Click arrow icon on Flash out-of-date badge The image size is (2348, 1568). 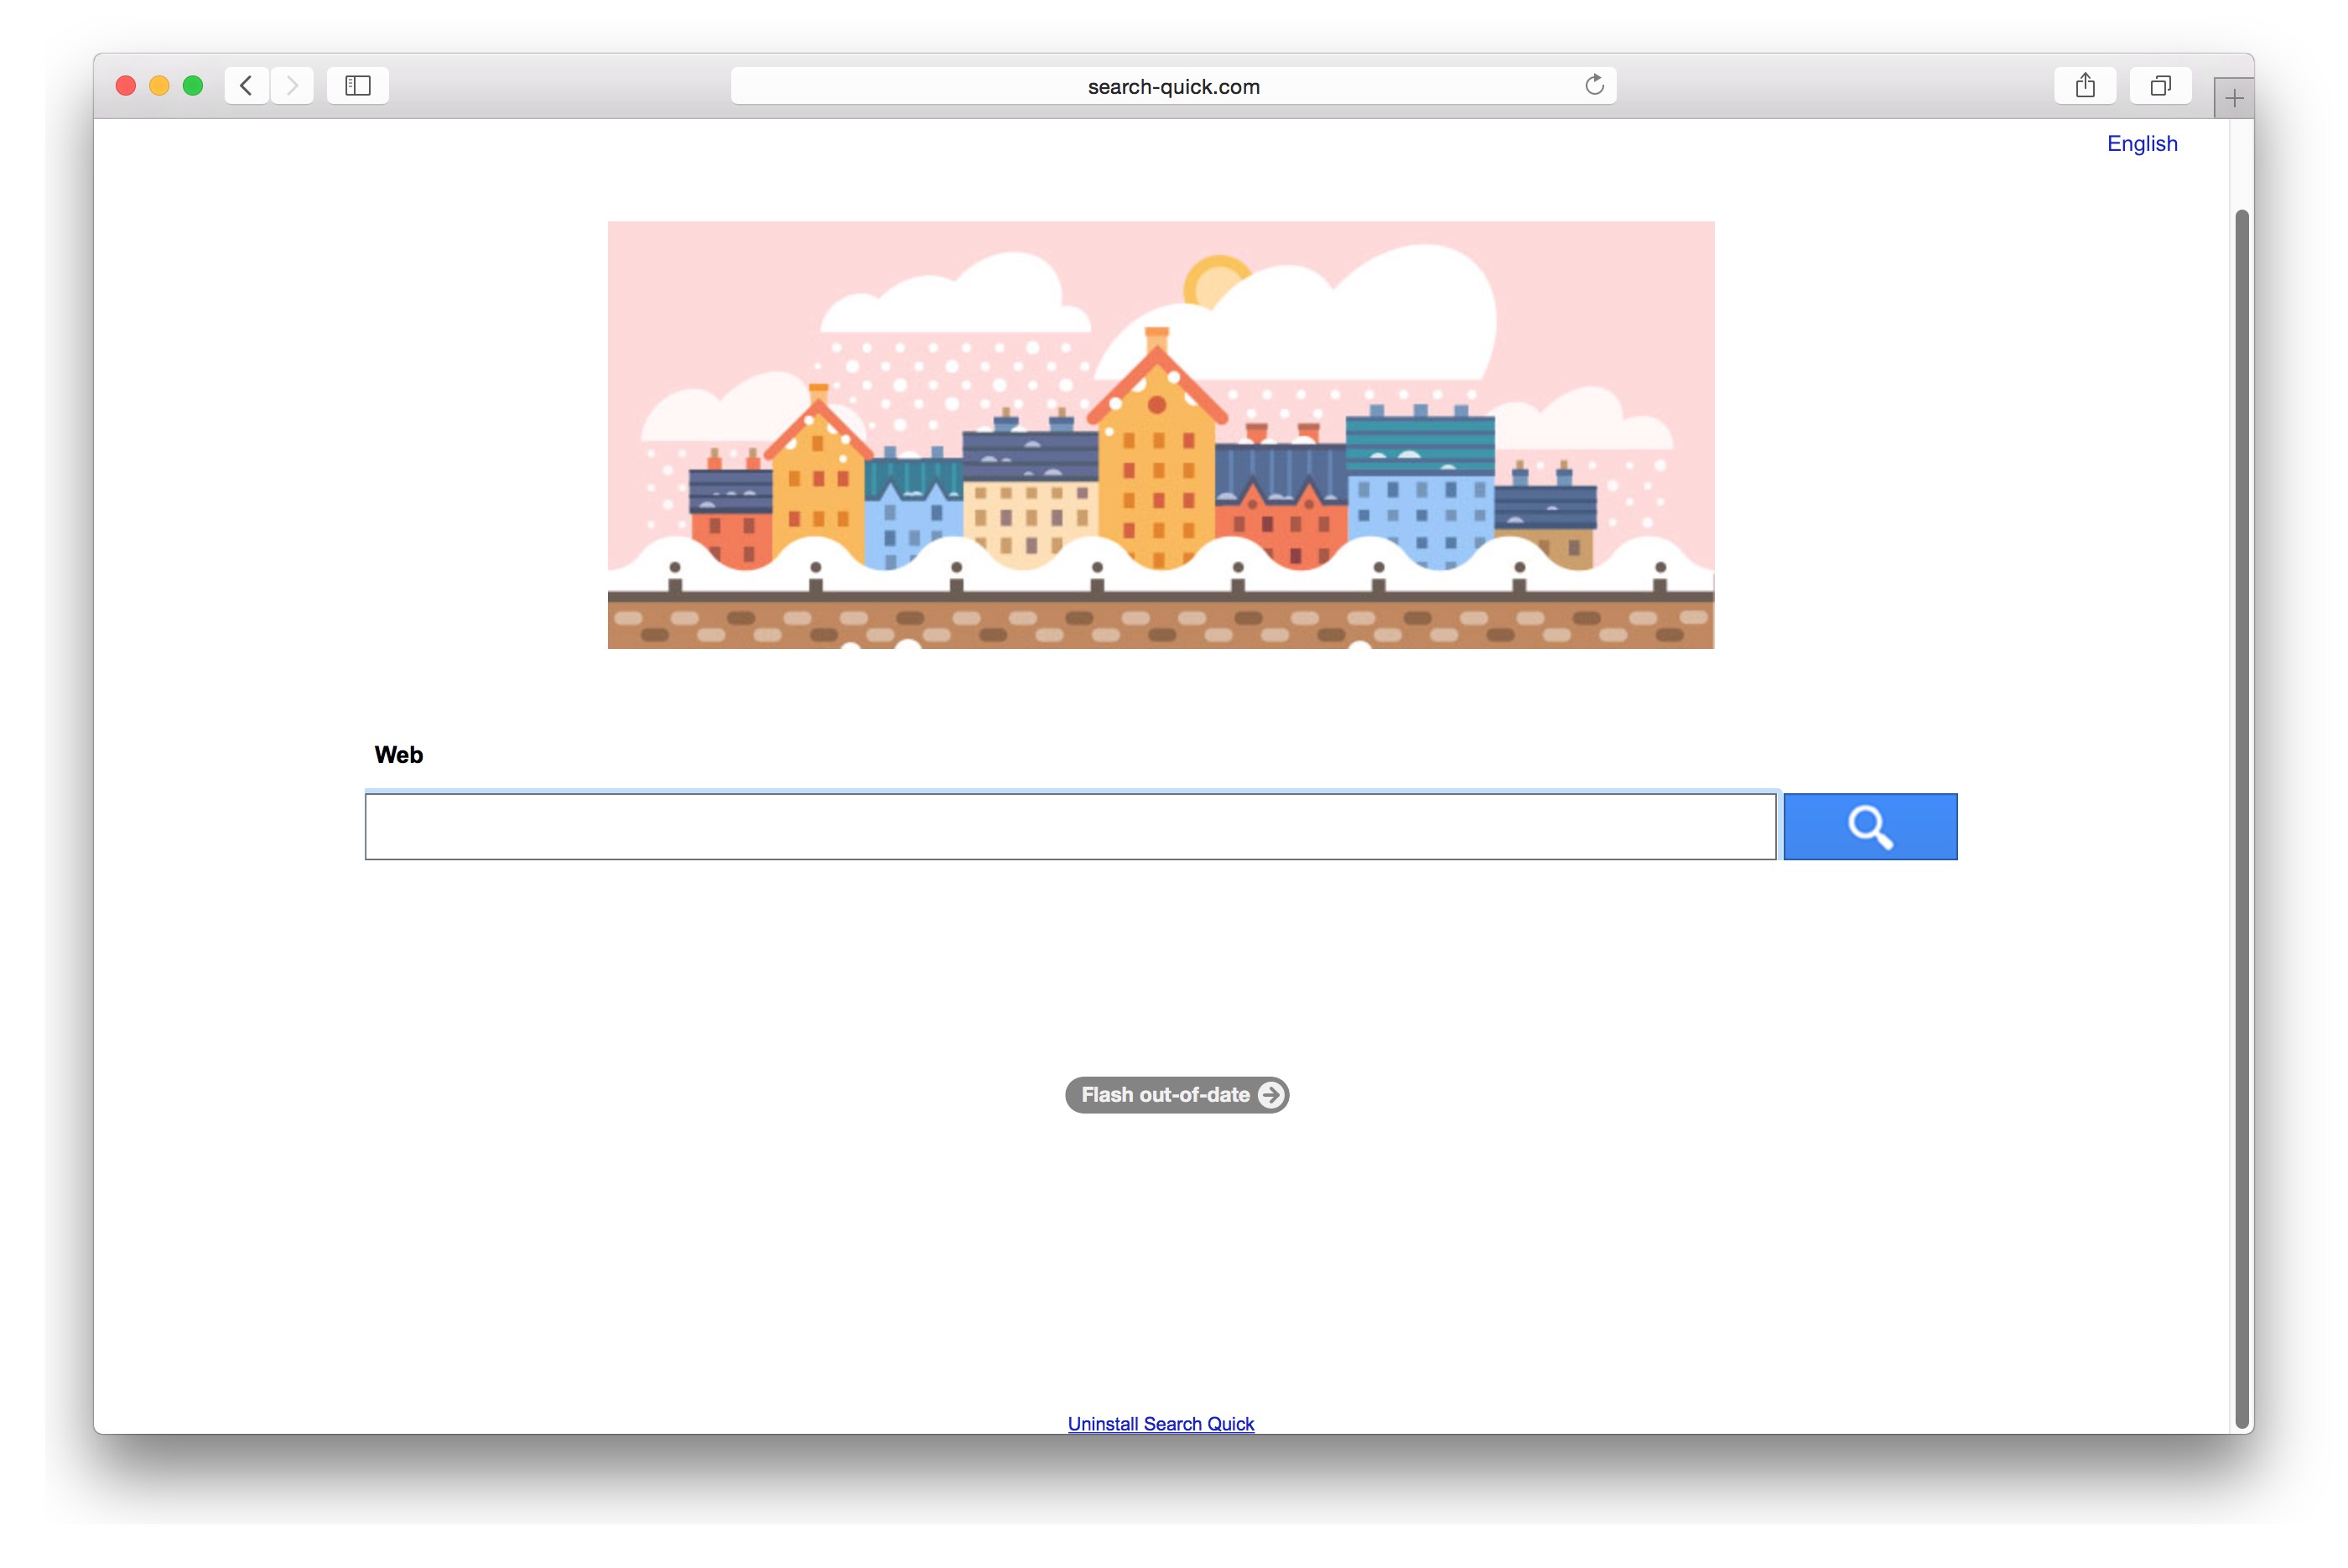click(1270, 1095)
